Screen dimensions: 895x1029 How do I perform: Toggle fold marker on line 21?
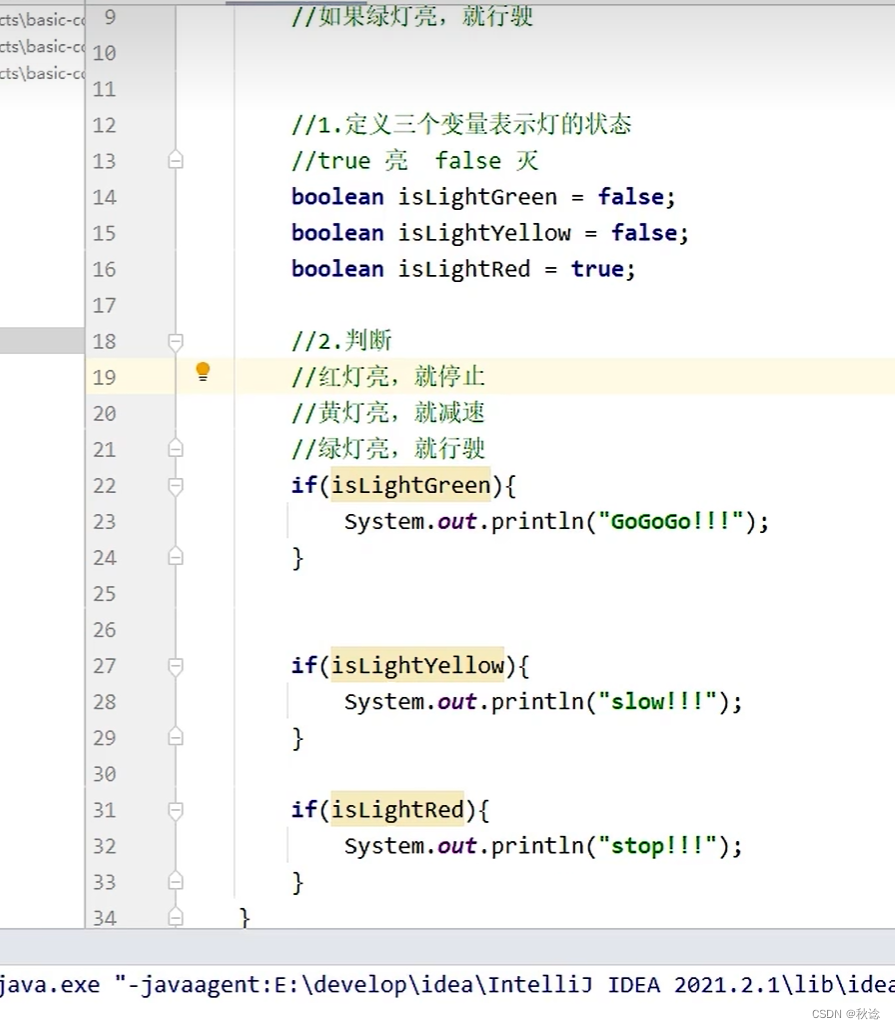[176, 448]
